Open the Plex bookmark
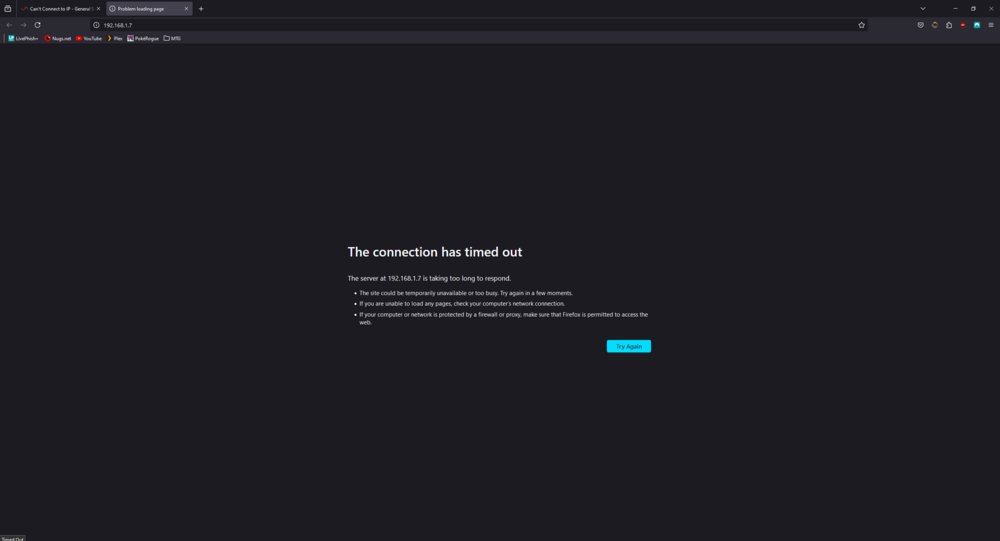Screen dimensions: 1000x541 pyautogui.click(x=115, y=38)
